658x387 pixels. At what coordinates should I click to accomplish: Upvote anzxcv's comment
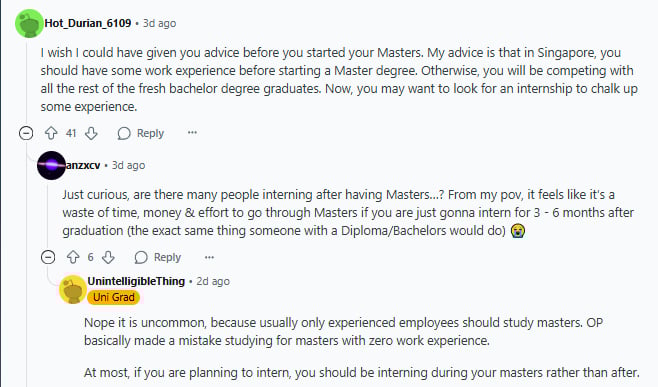coord(73,257)
